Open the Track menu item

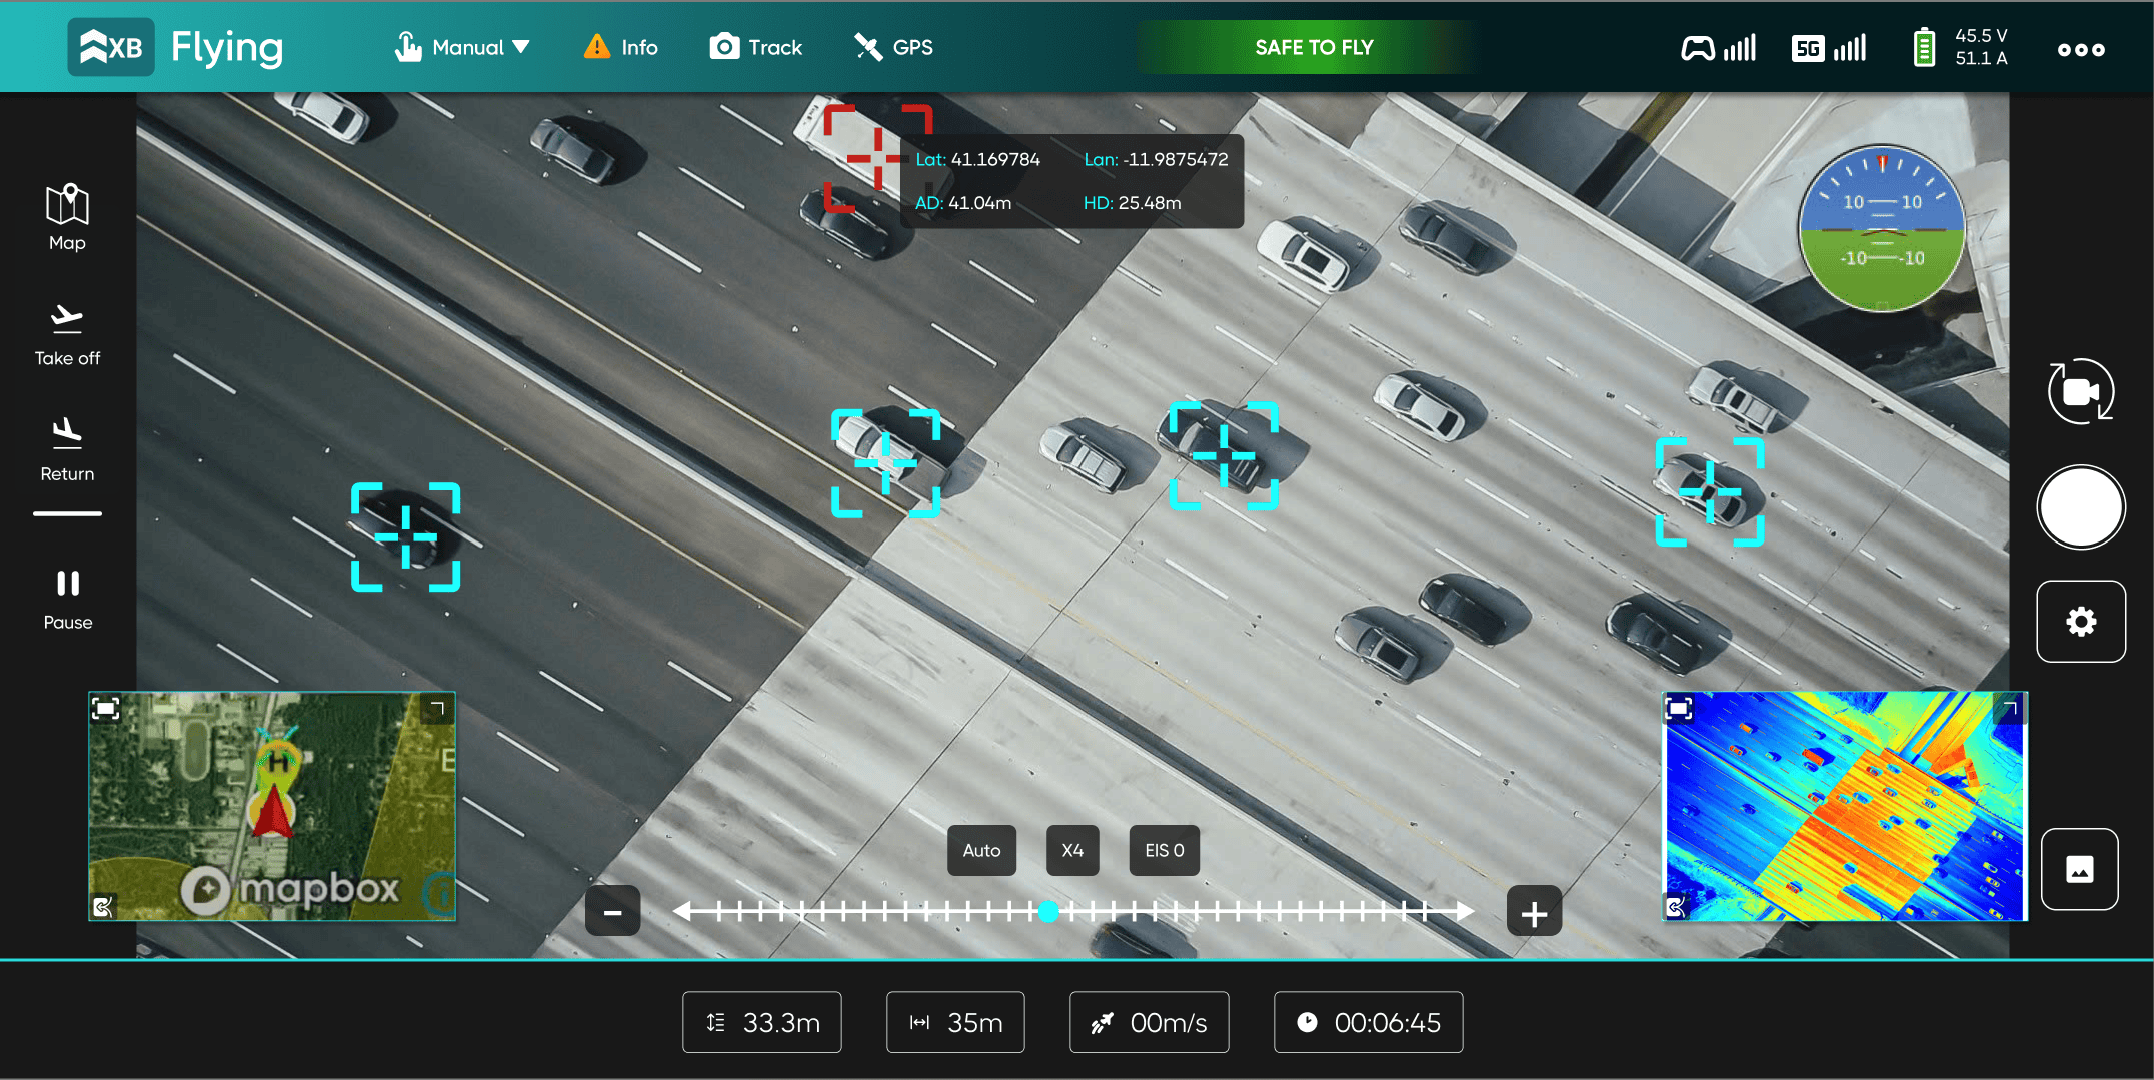(756, 47)
